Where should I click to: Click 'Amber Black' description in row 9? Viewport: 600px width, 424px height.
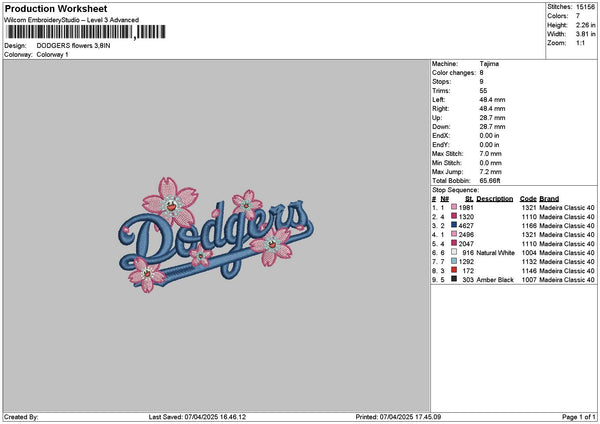tap(495, 280)
